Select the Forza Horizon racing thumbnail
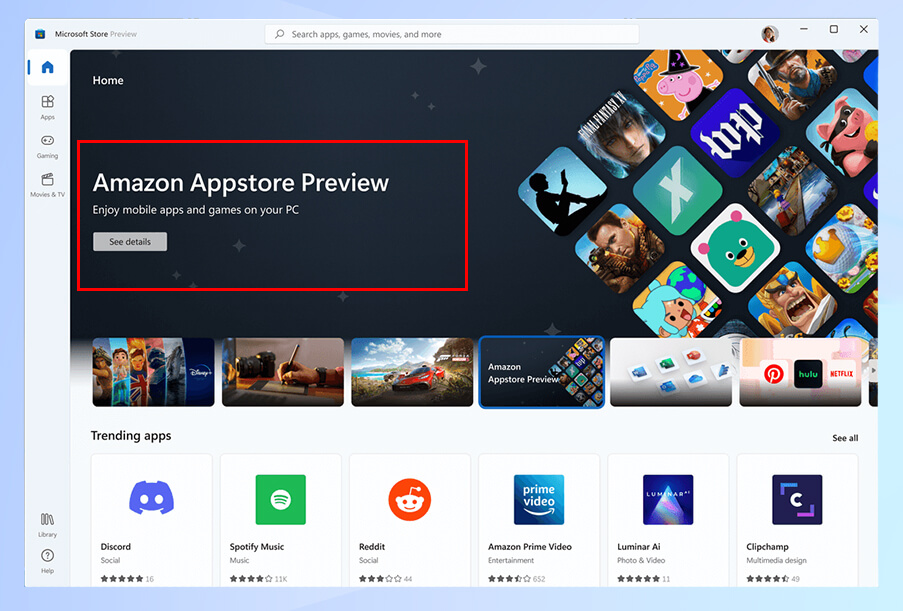 (x=412, y=372)
